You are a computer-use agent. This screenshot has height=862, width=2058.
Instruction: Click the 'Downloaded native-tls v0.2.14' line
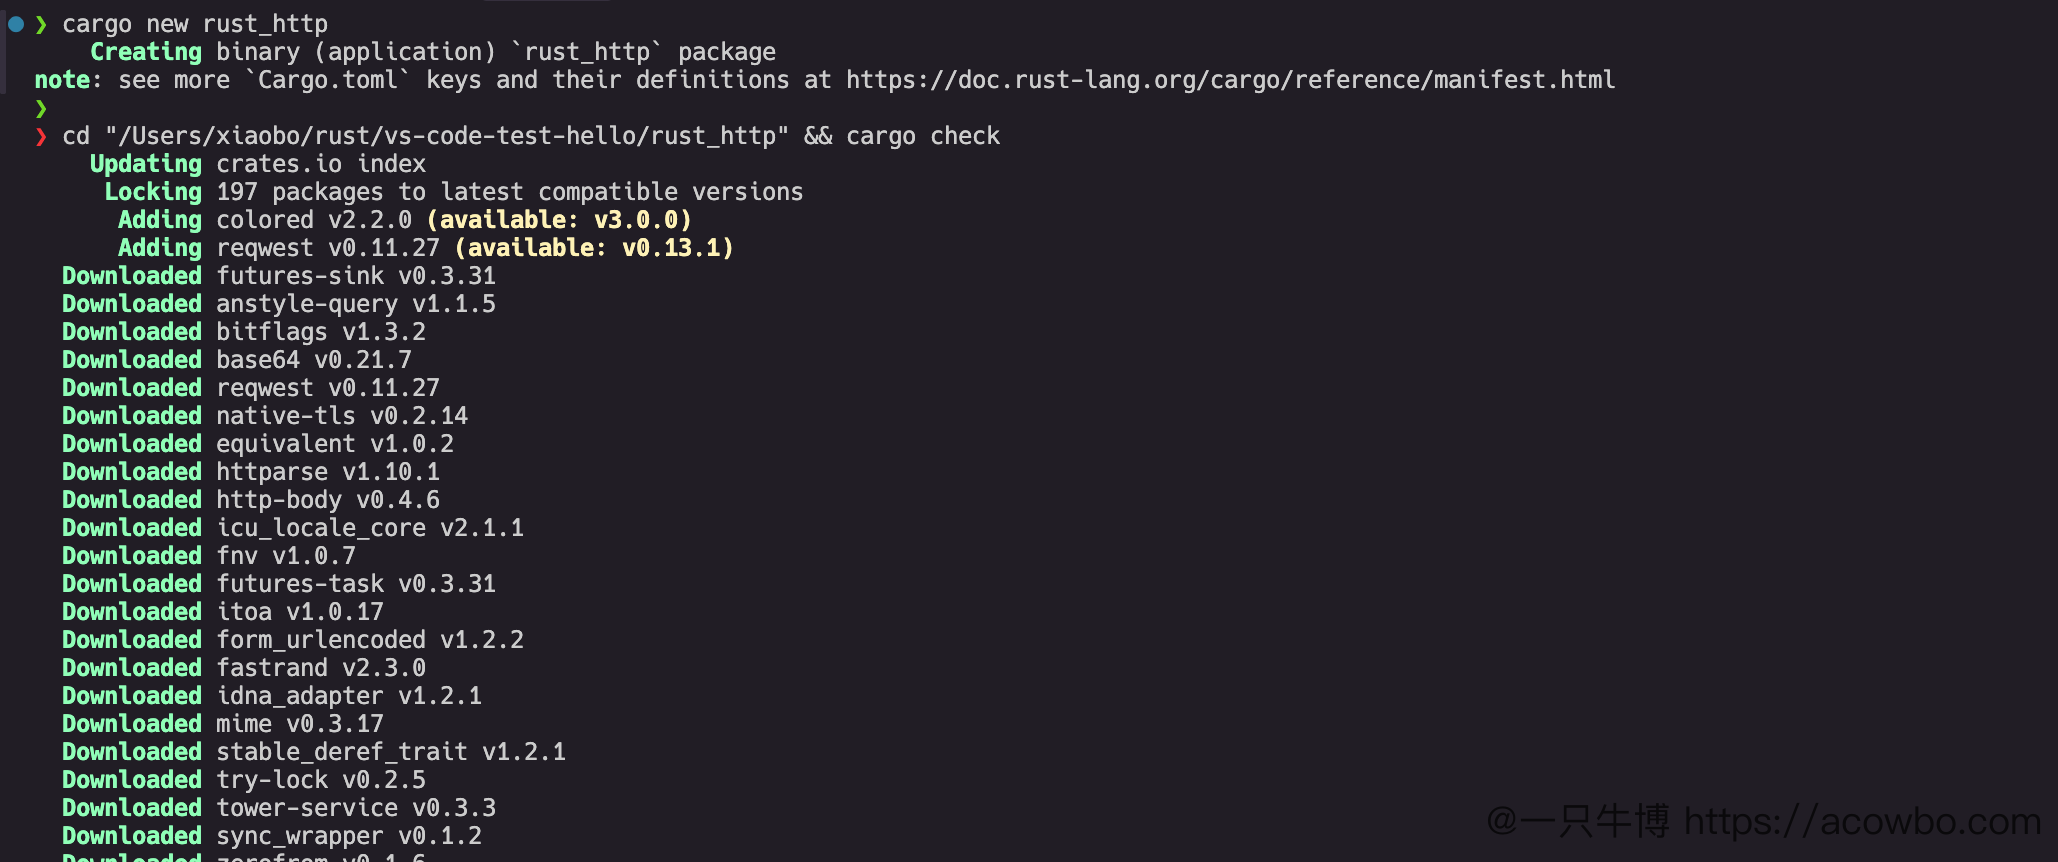[x=265, y=416]
